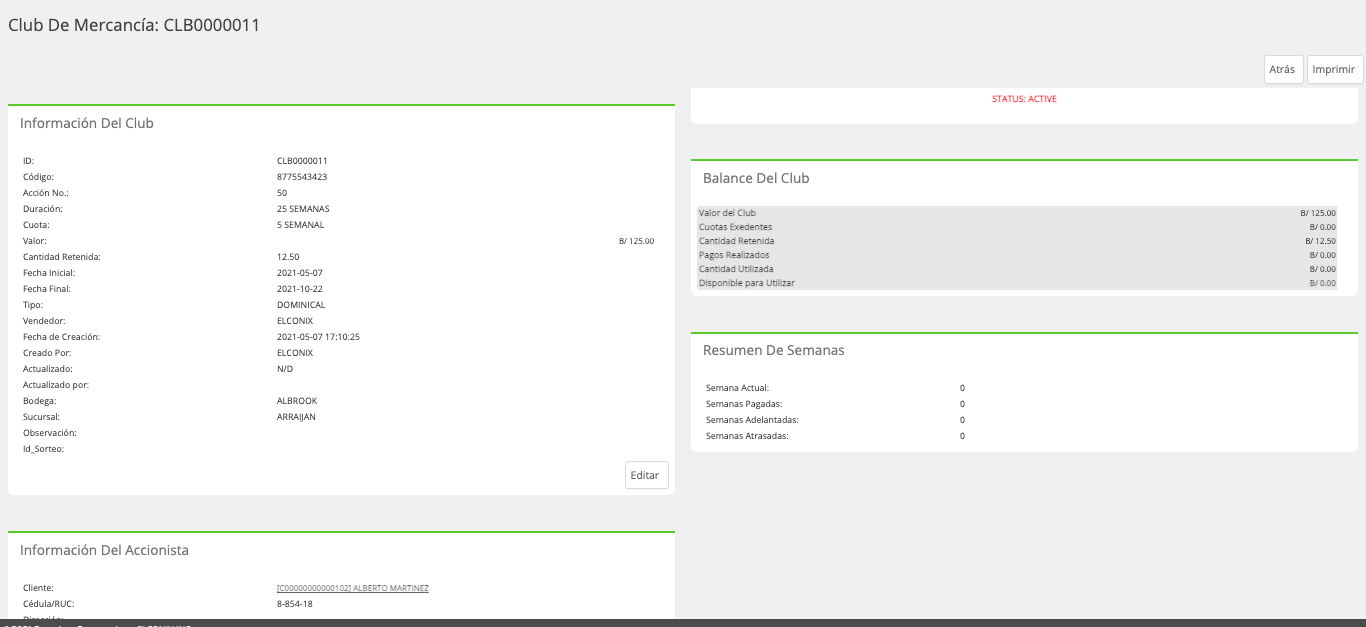Viewport: 1366px width, 627px height.
Task: Click the red STATUS: ACTIVE text
Action: tap(1024, 99)
